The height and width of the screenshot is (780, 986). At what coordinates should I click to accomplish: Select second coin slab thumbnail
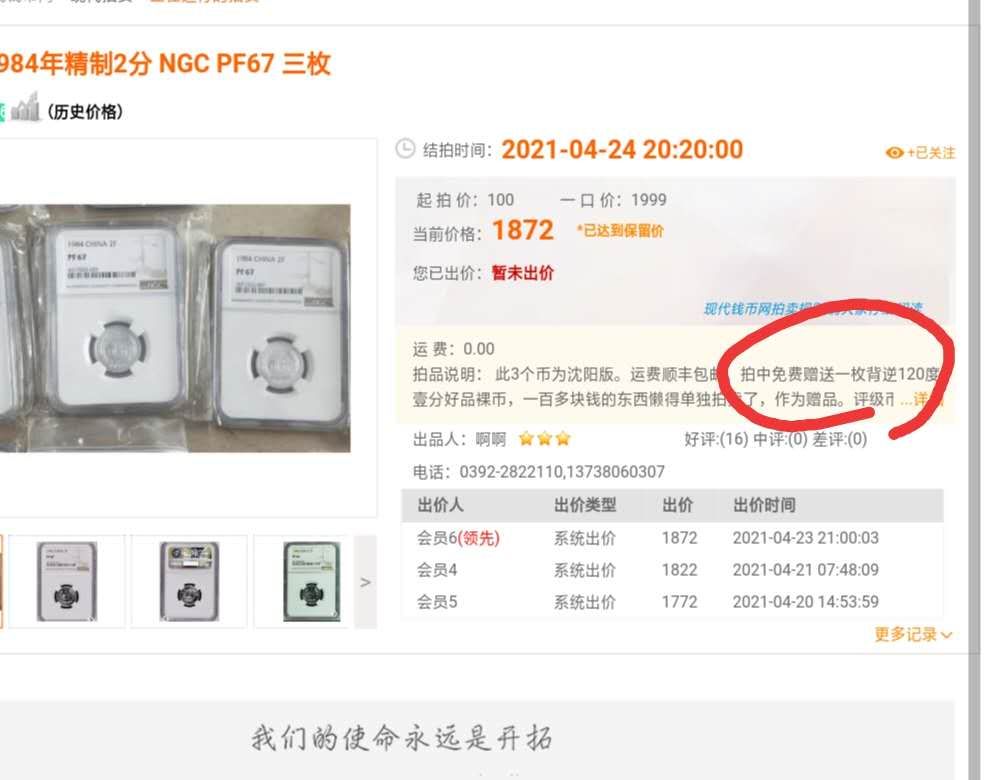[x=189, y=581]
